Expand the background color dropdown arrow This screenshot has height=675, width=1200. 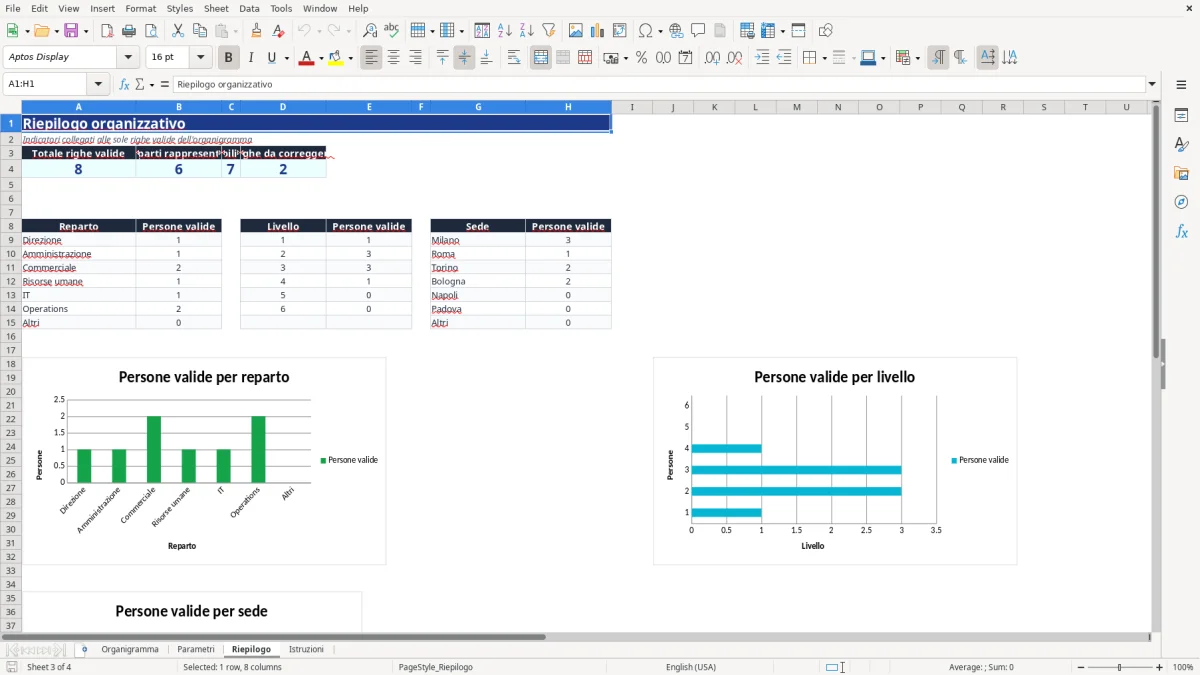tap(351, 58)
